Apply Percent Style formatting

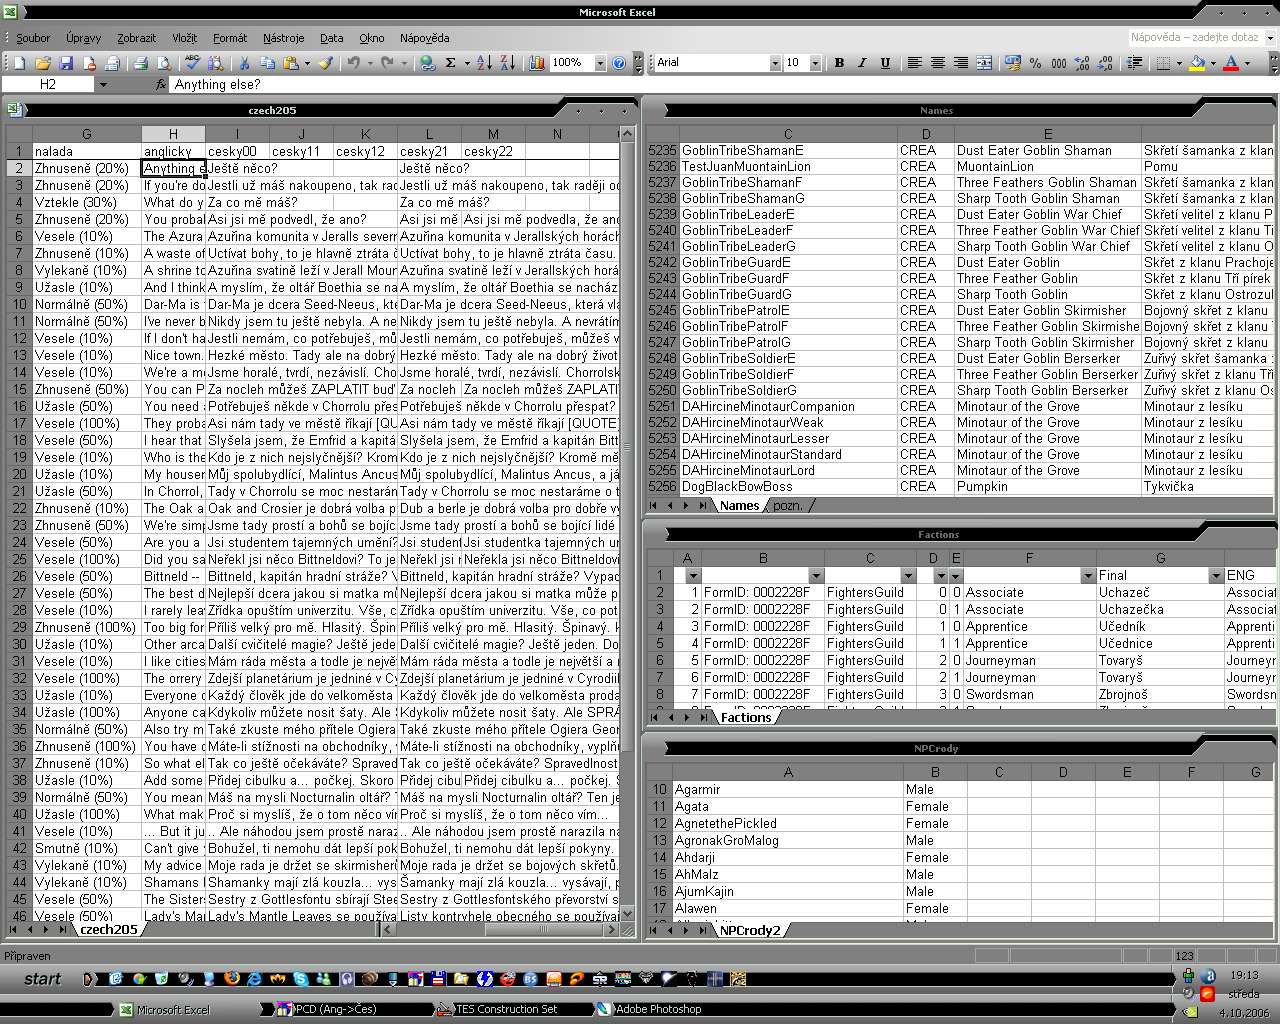(x=1035, y=63)
